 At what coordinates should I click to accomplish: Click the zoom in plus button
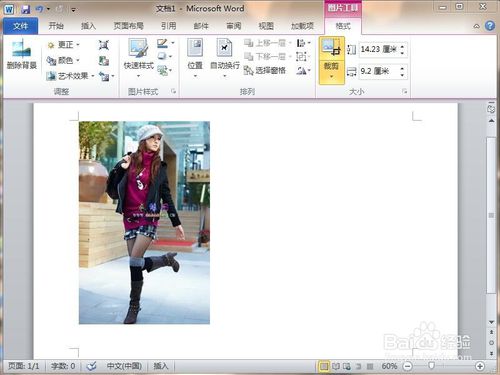(480, 366)
